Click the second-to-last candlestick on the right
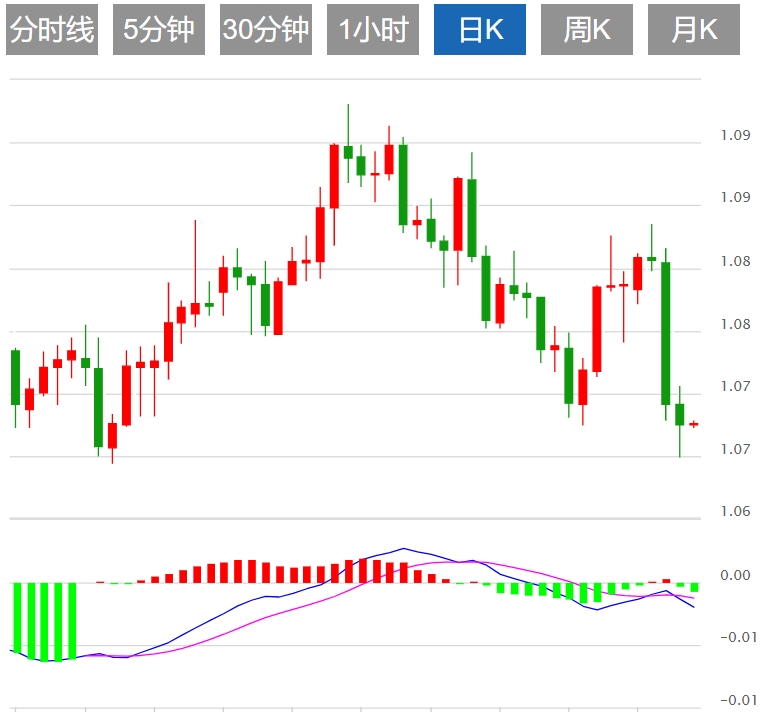 679,414
